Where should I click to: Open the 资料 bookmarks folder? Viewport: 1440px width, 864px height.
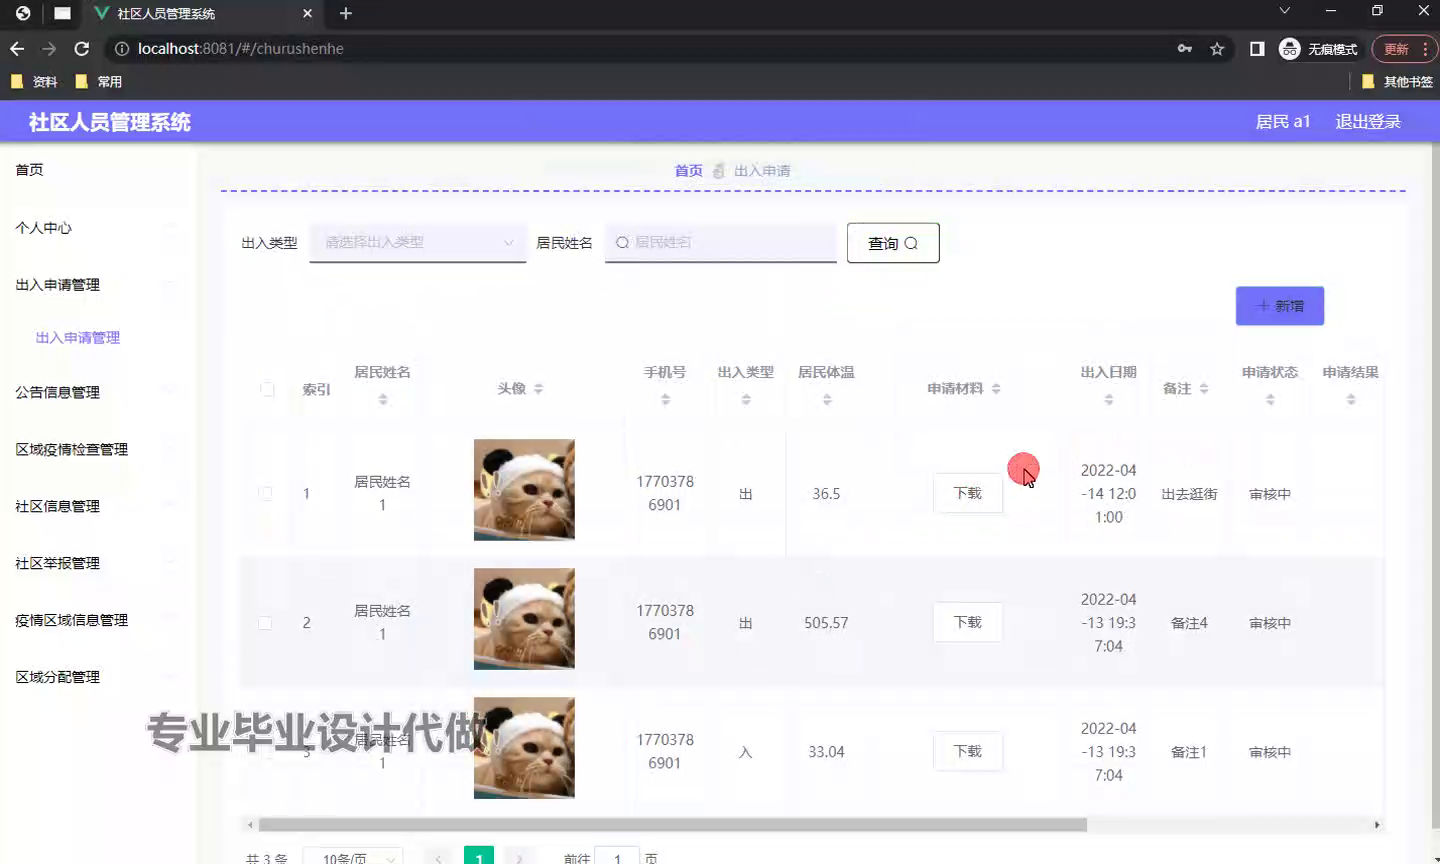34,81
